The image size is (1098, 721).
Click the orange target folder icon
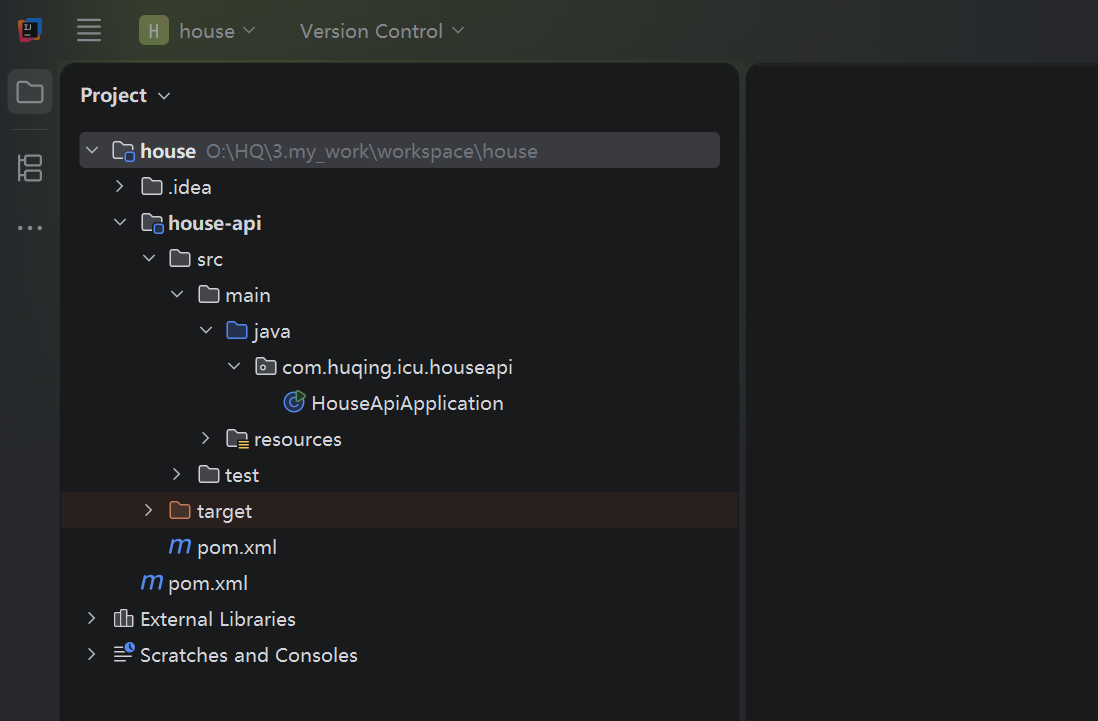click(180, 511)
